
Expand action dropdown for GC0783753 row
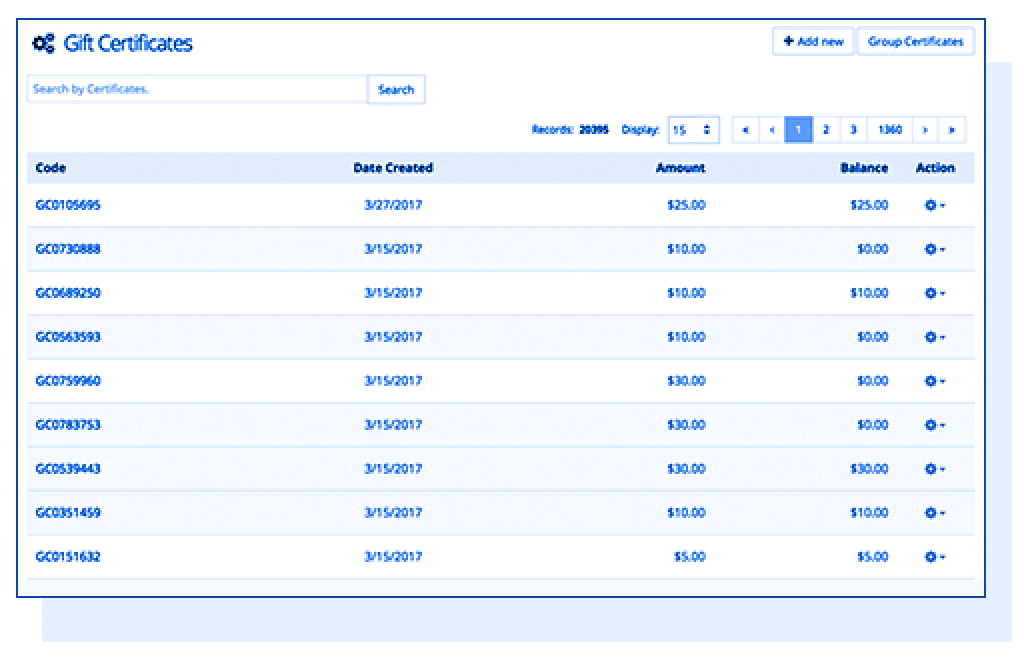click(x=934, y=425)
